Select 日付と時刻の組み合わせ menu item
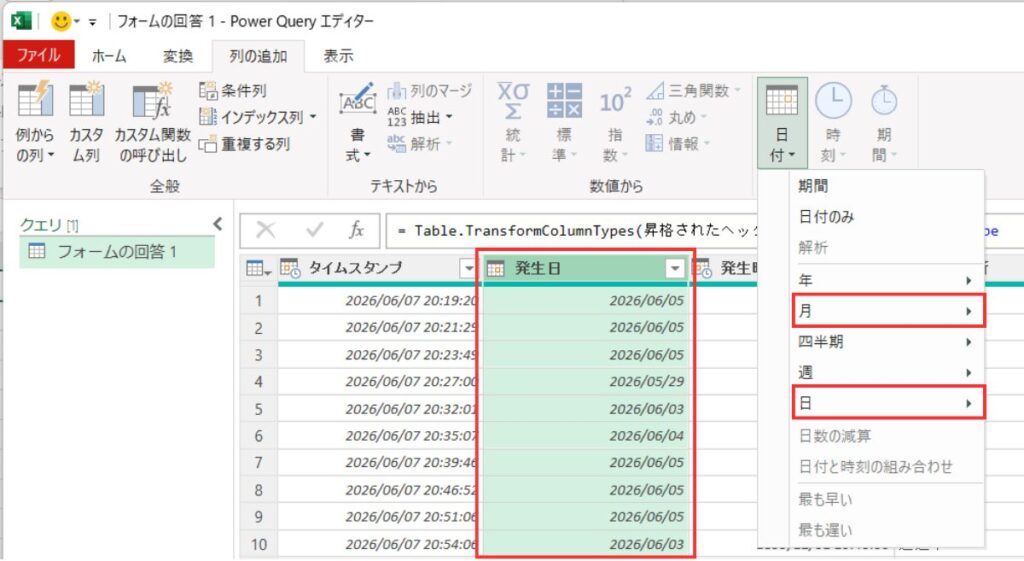Screen dimensions: 1024x561 coord(886,466)
